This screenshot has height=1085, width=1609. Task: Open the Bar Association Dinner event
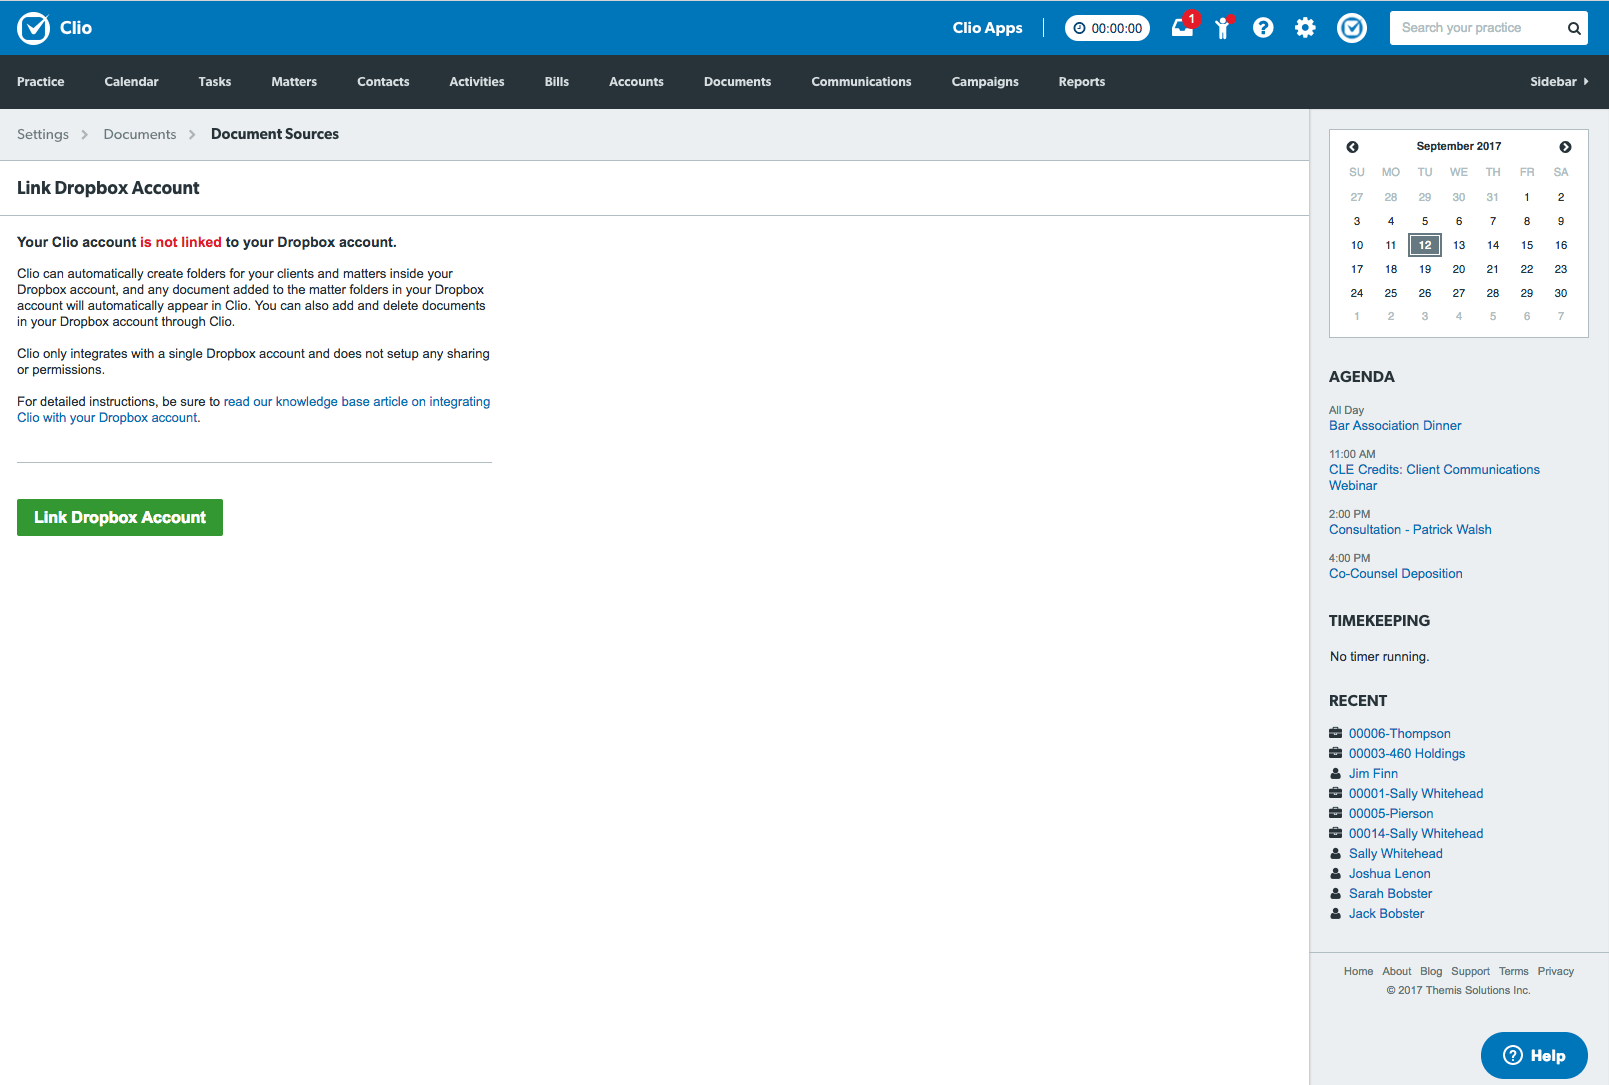point(1394,426)
